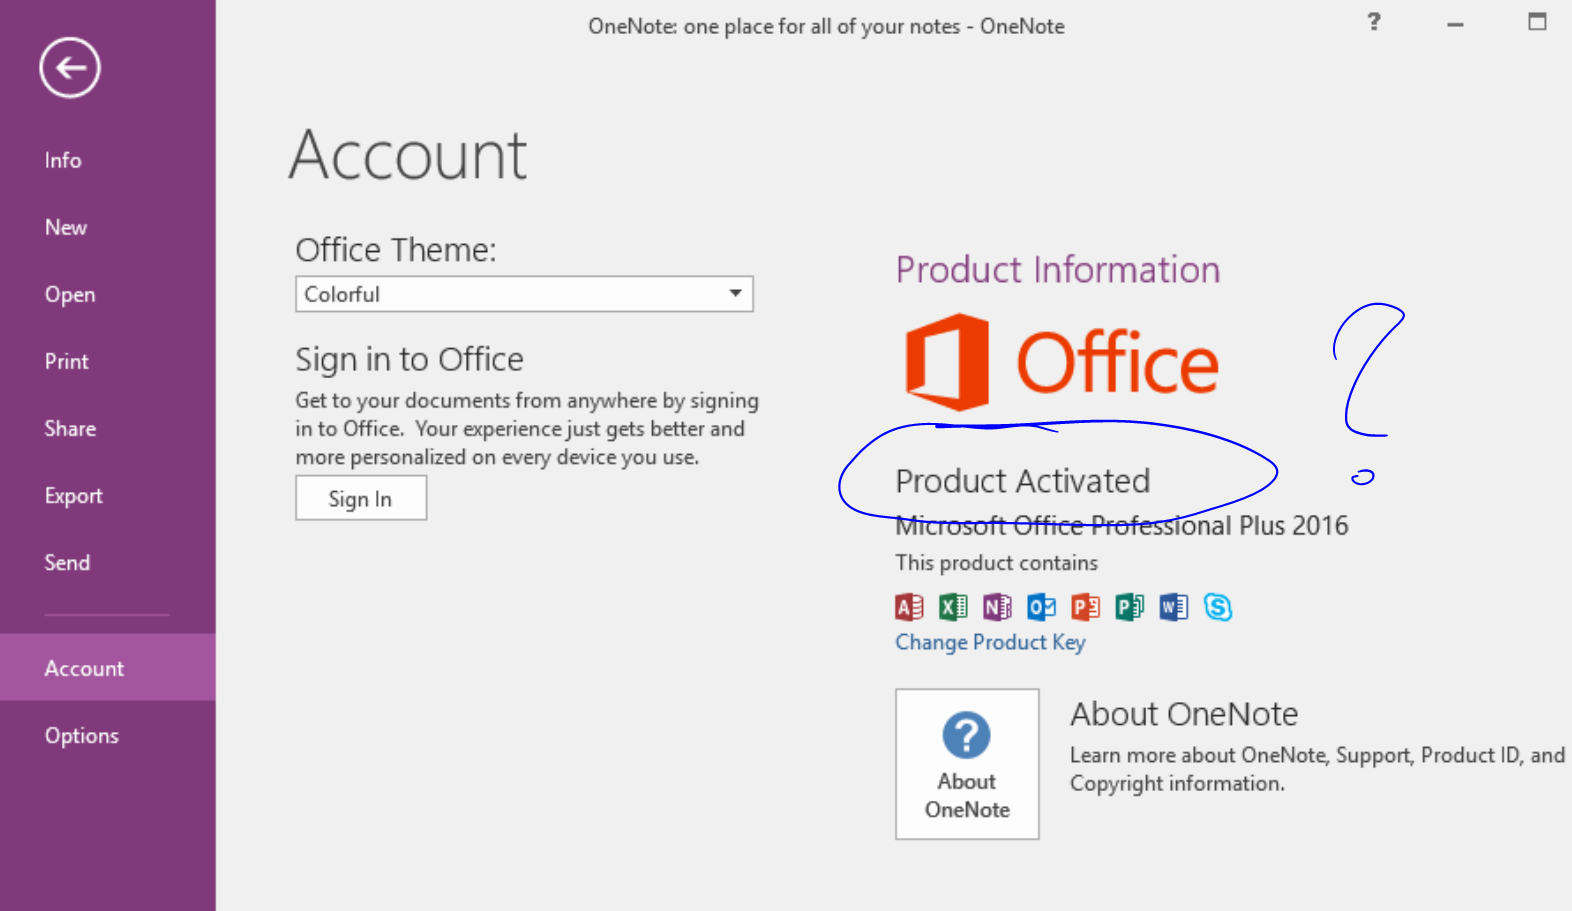1572x911 pixels.
Task: Maximize the OneNote window
Action: pos(1537,21)
